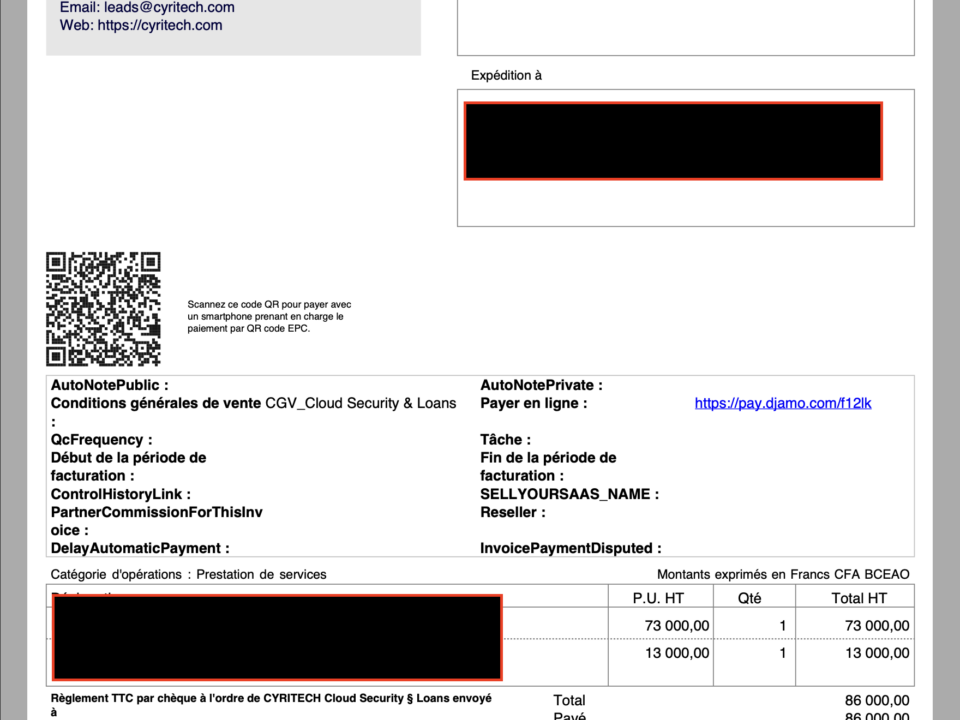
Task: Select 'DelayAutomaticPayment :' label
Action: [x=140, y=548]
